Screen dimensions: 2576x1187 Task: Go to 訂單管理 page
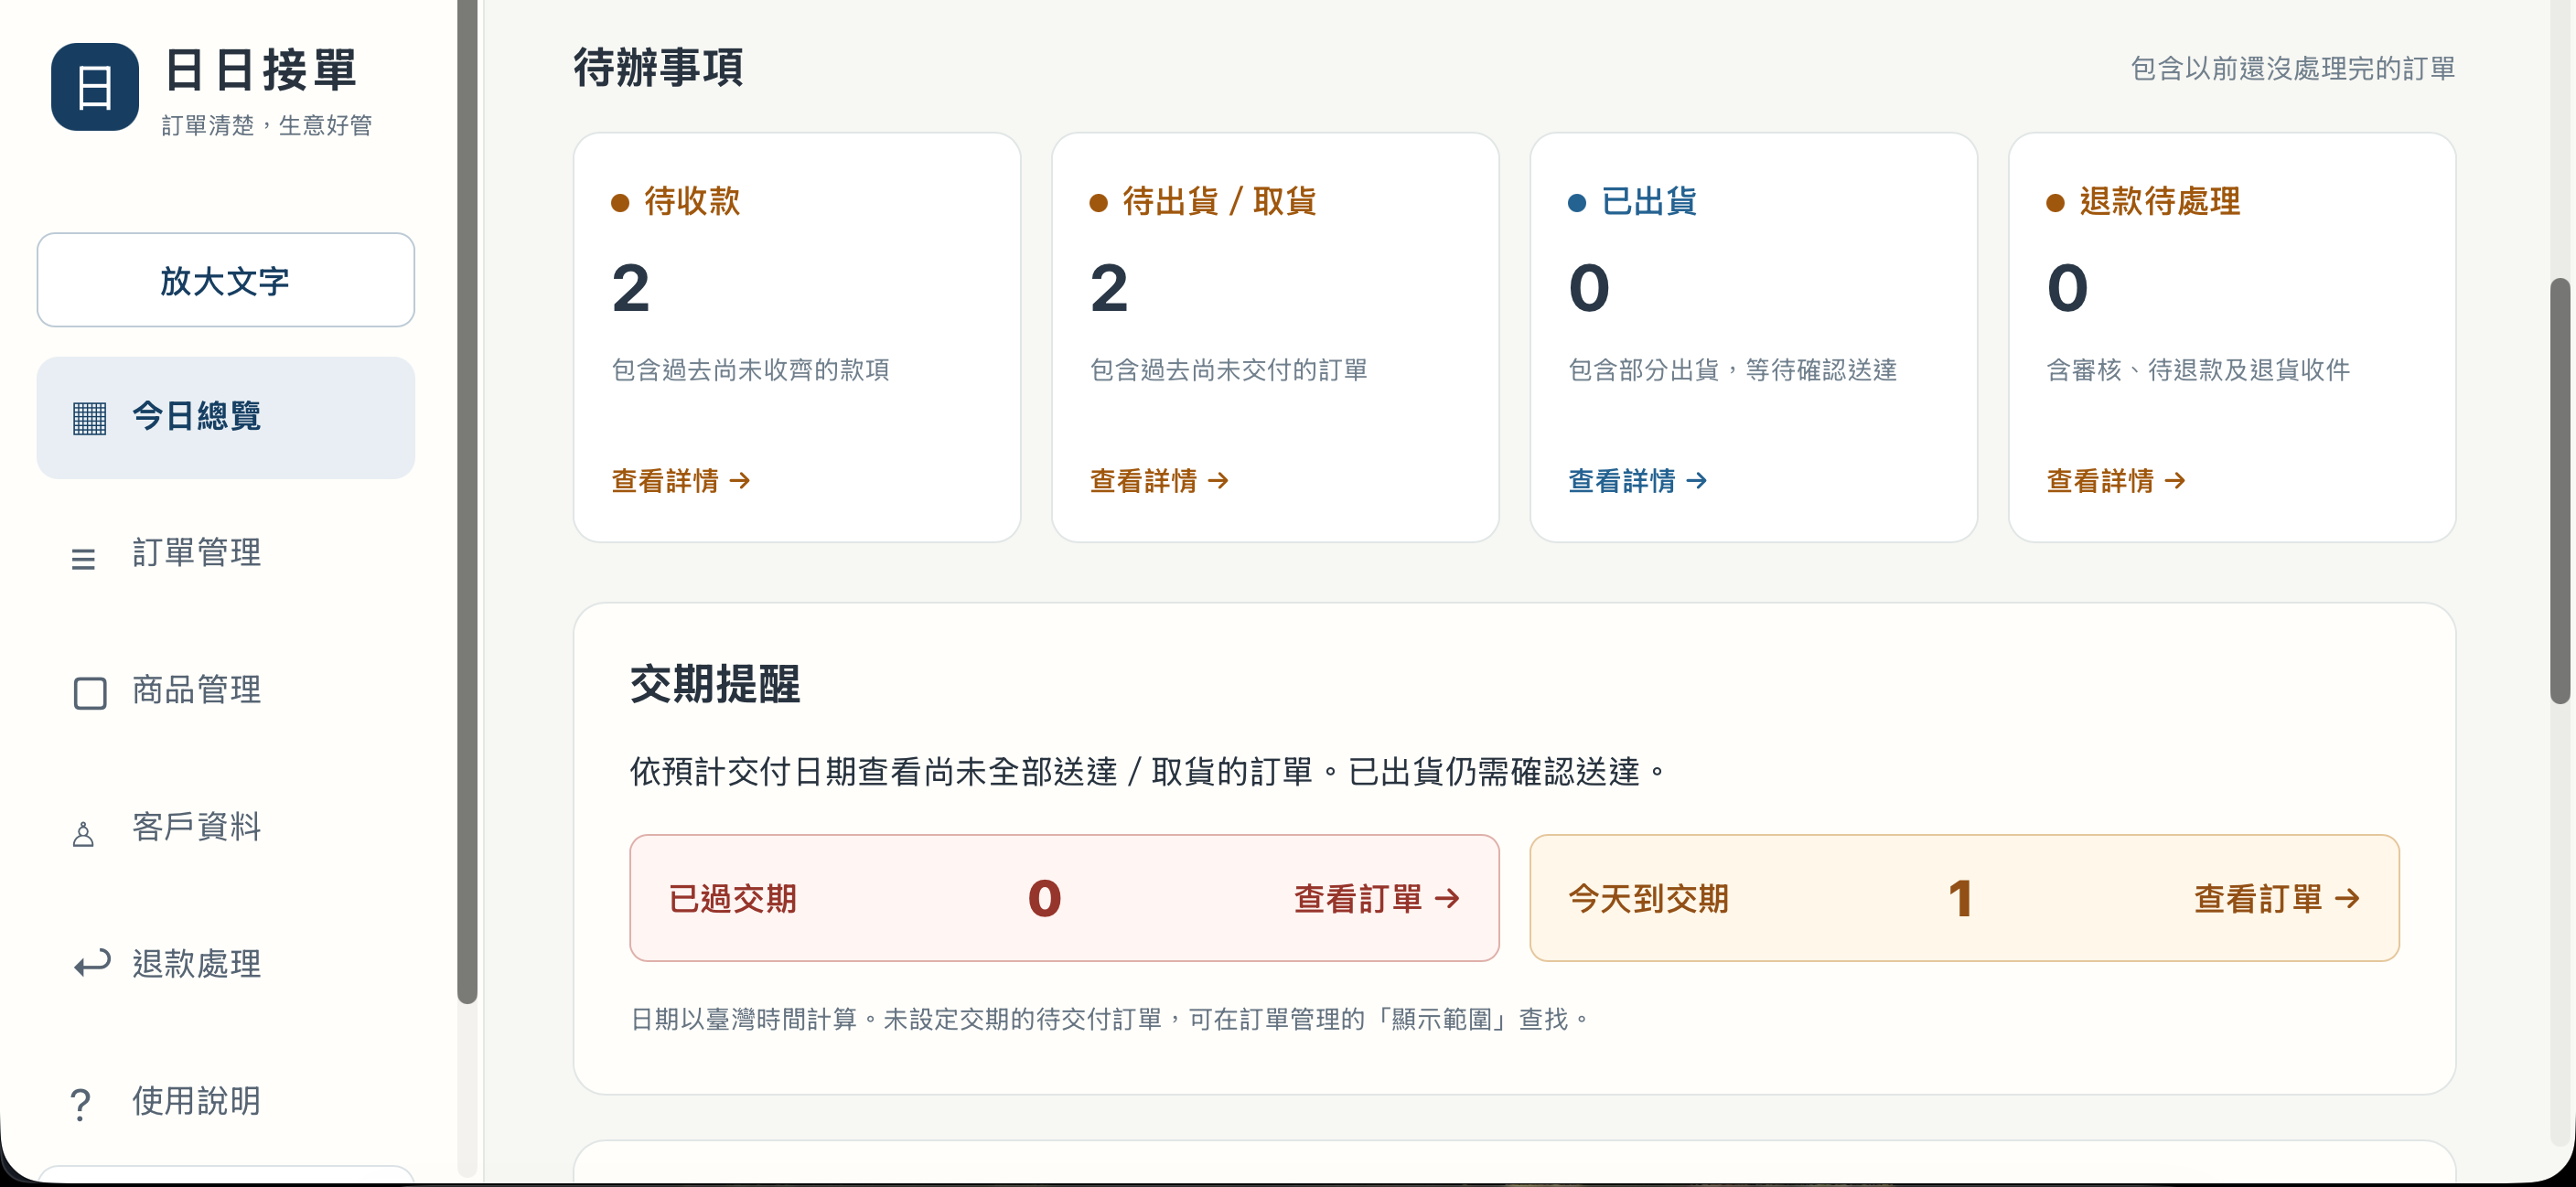pos(226,553)
